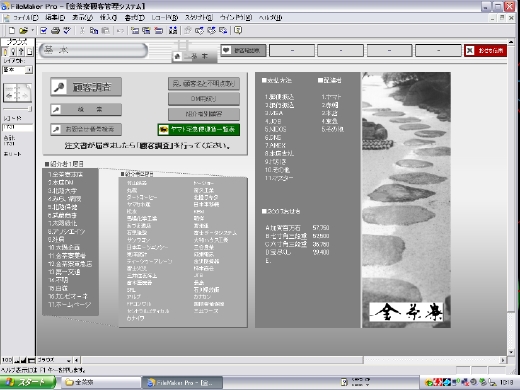Image resolution: width=520 pixels, height=390 pixels.
Task: Click the record slider under the book
Action: 17,109
